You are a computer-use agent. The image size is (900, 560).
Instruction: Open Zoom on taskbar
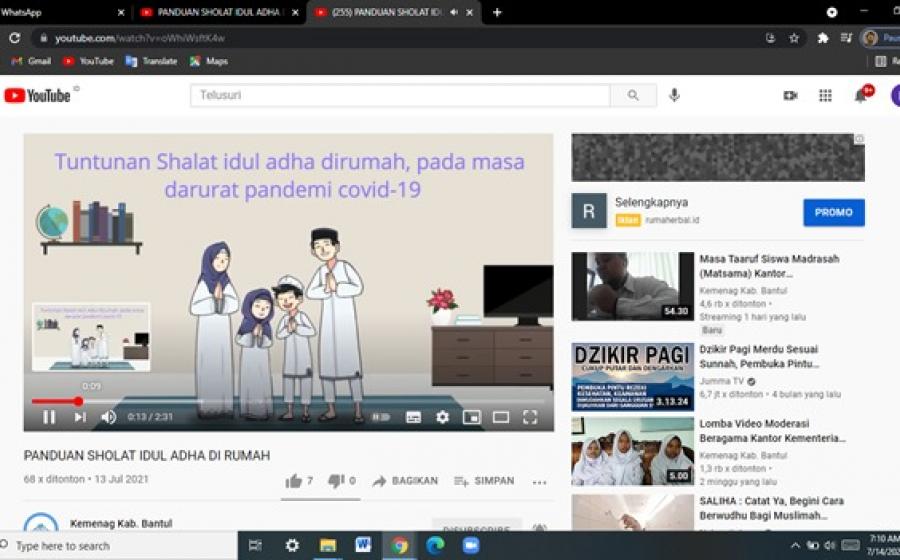point(471,546)
